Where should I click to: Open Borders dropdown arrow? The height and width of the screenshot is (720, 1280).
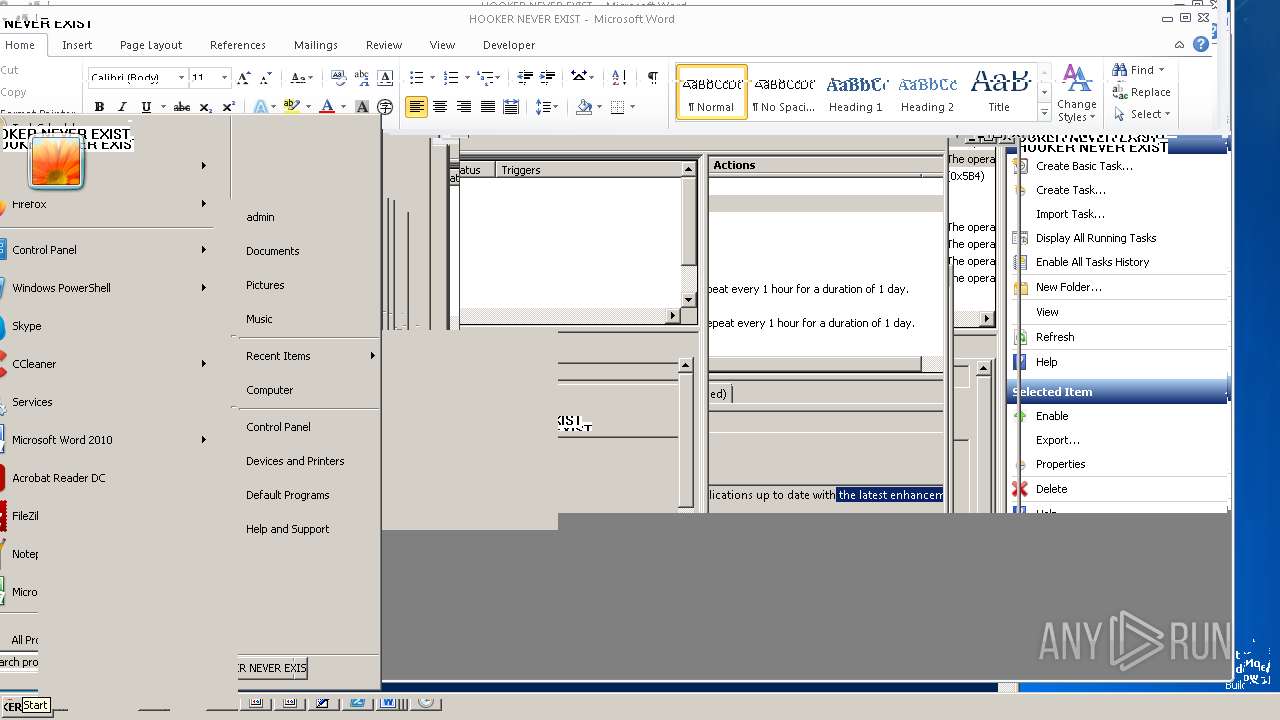point(632,107)
